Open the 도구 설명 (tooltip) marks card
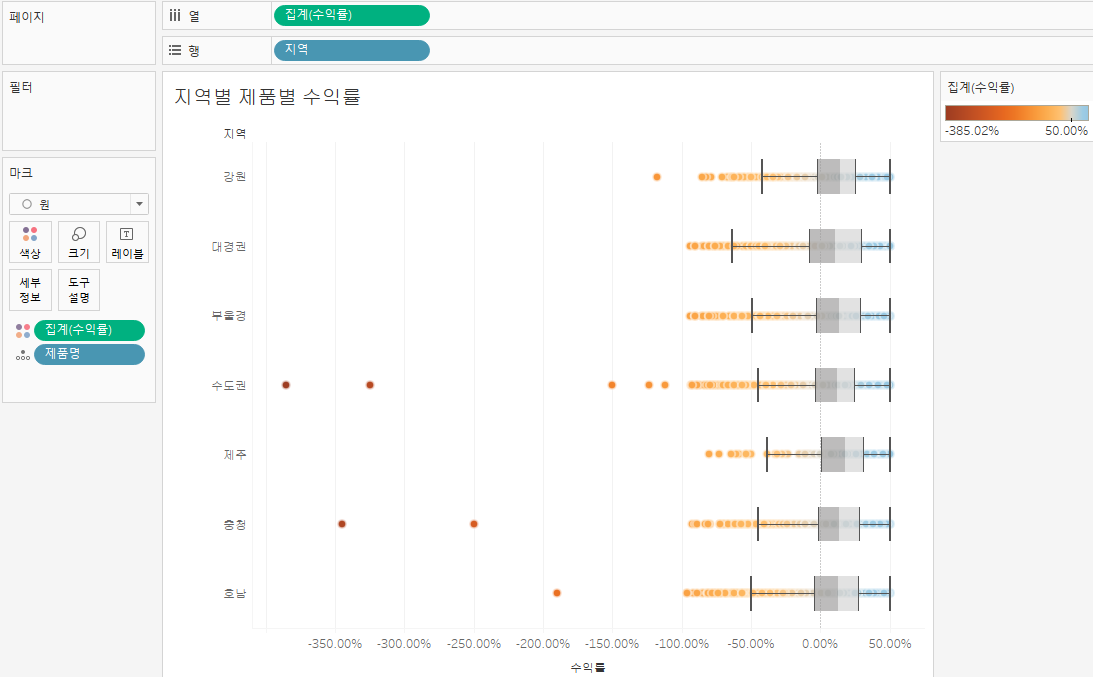Viewport: 1093px width, 677px height. click(79, 289)
